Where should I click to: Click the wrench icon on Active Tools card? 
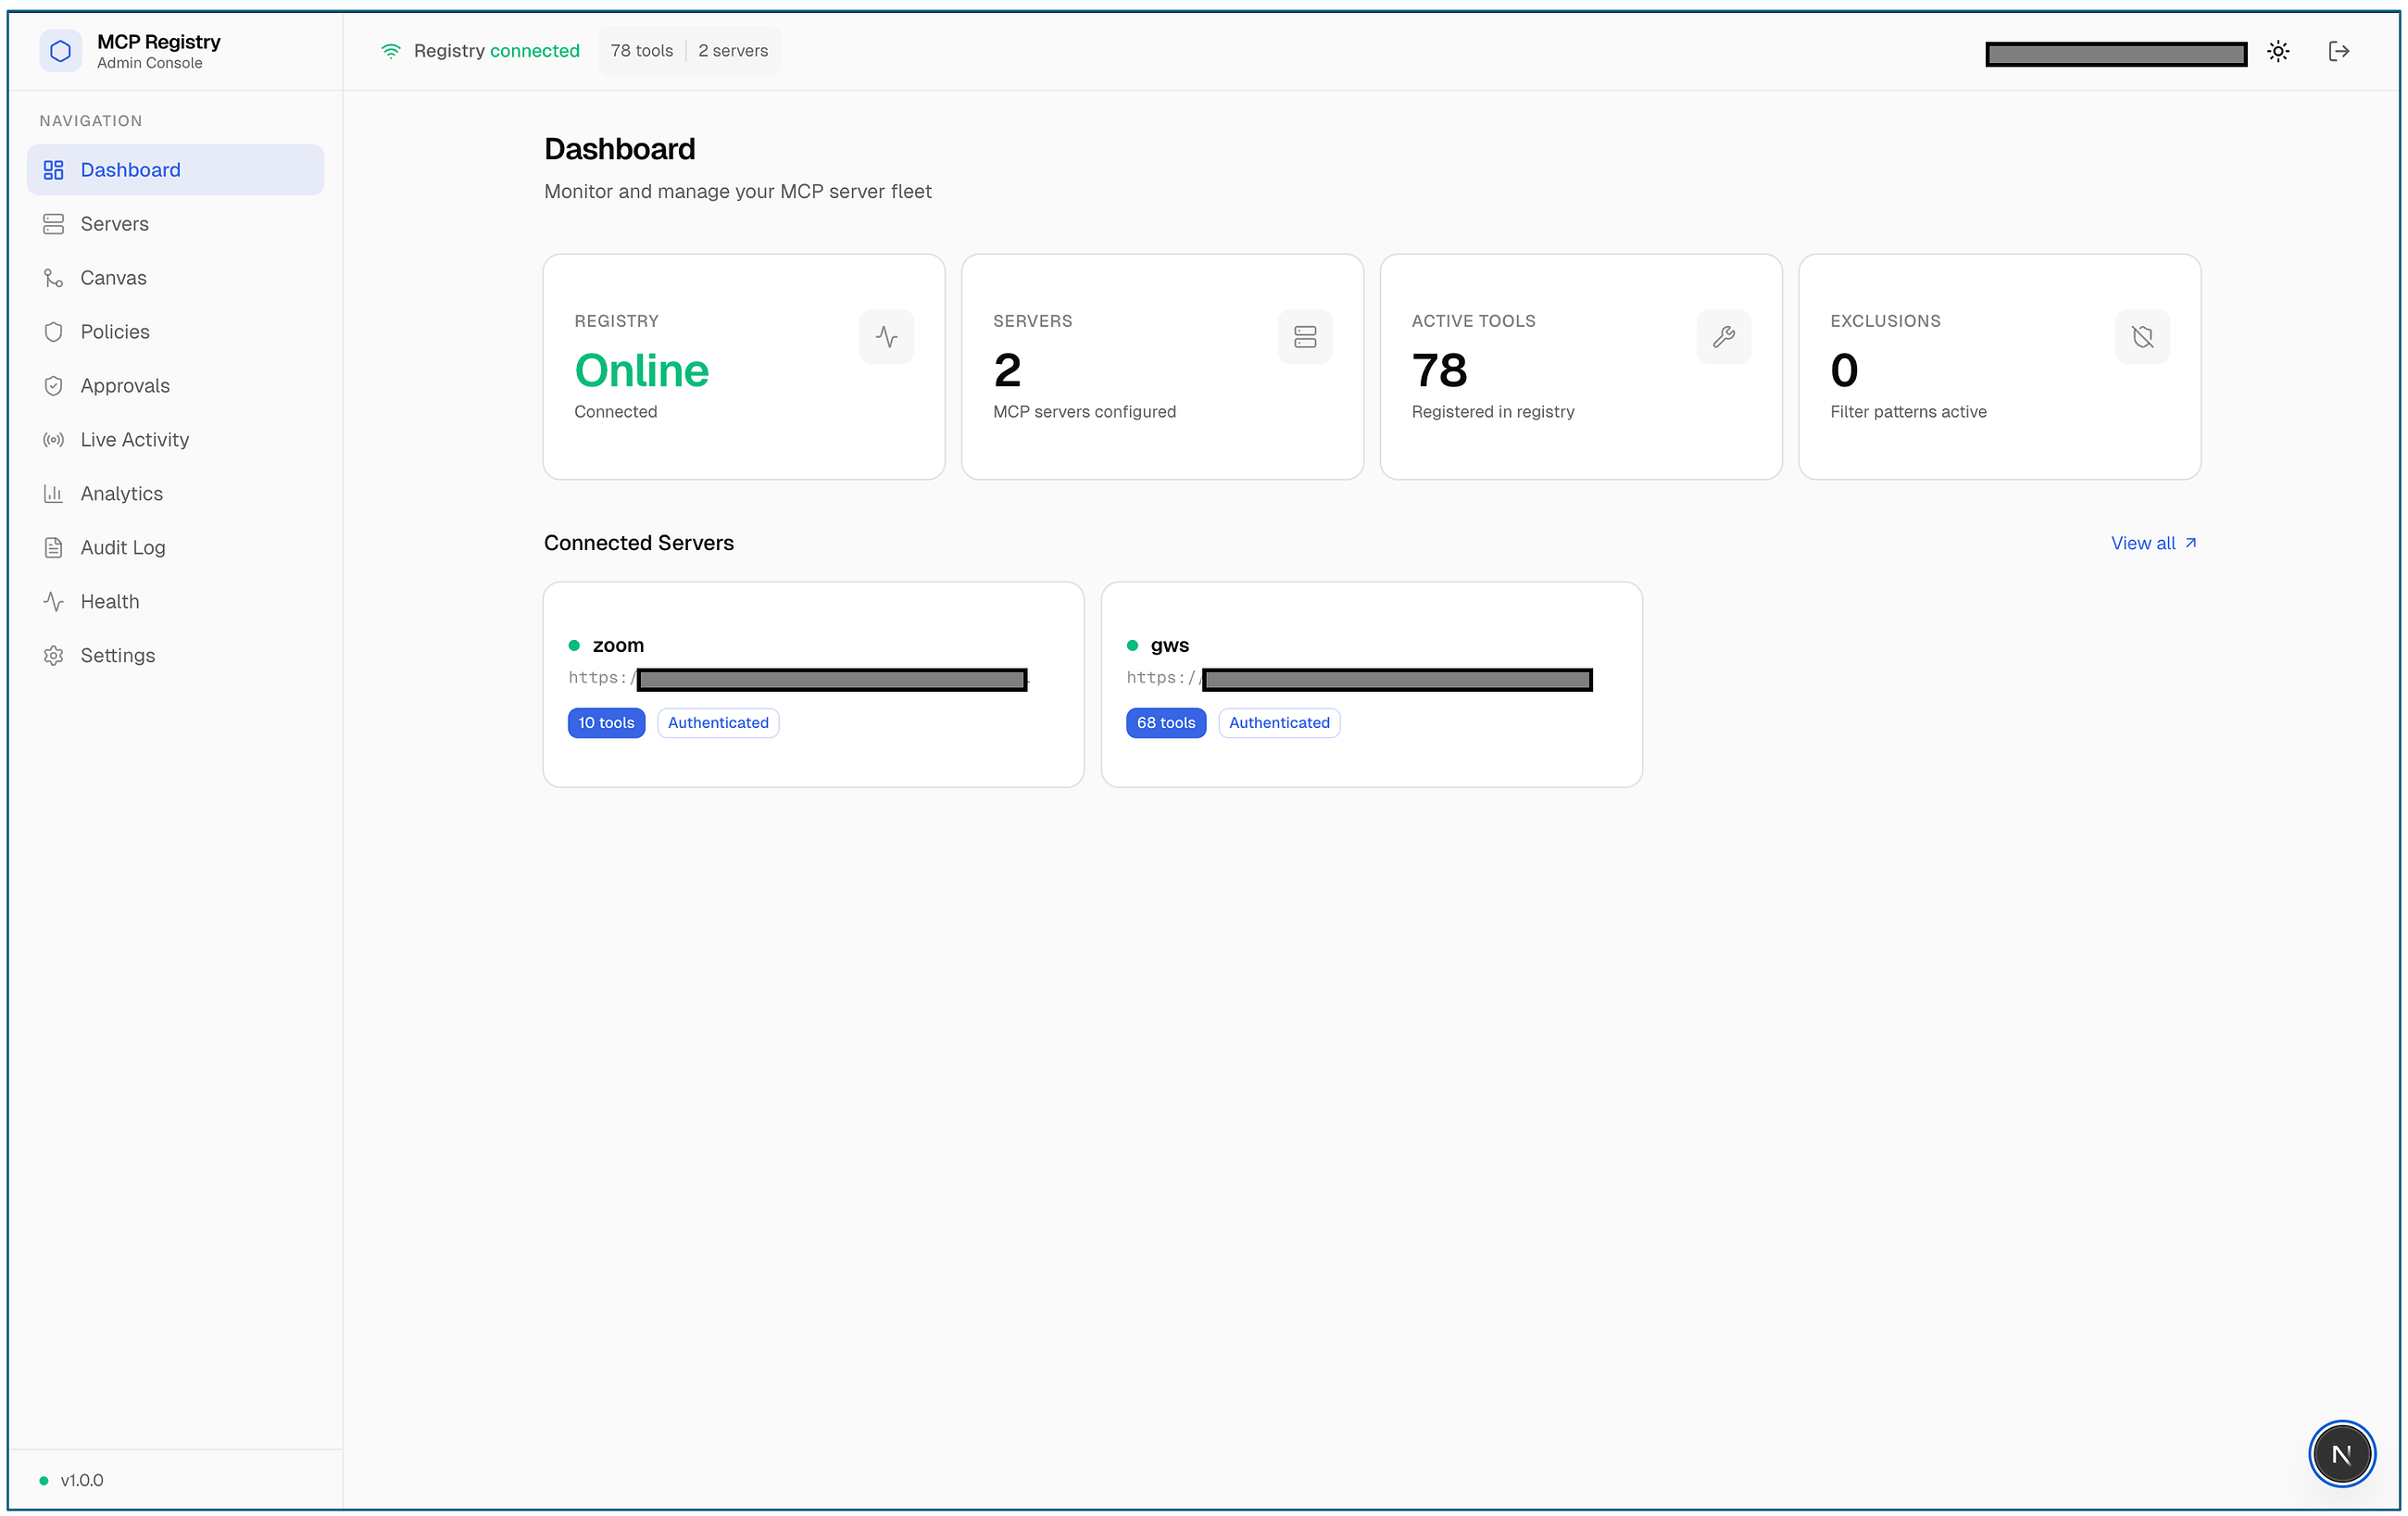pyautogui.click(x=1724, y=337)
